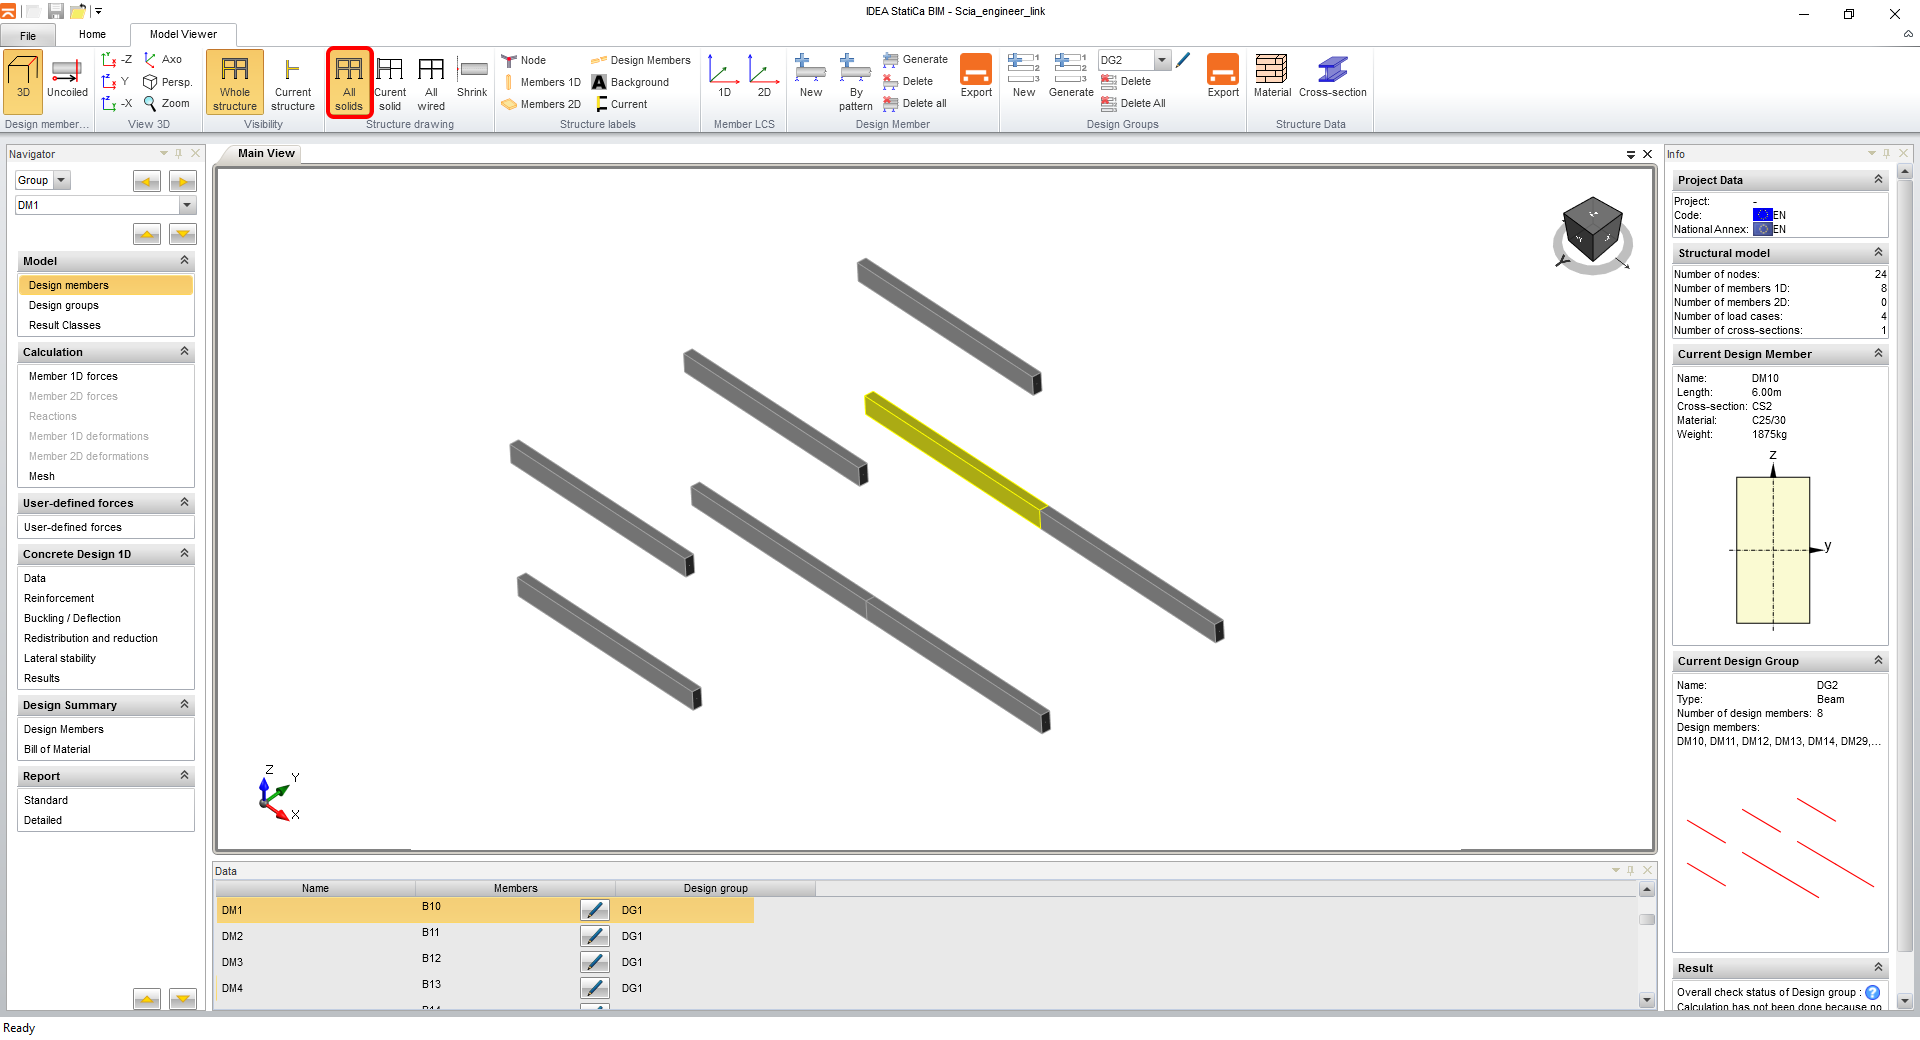Show Current member label

click(620, 104)
